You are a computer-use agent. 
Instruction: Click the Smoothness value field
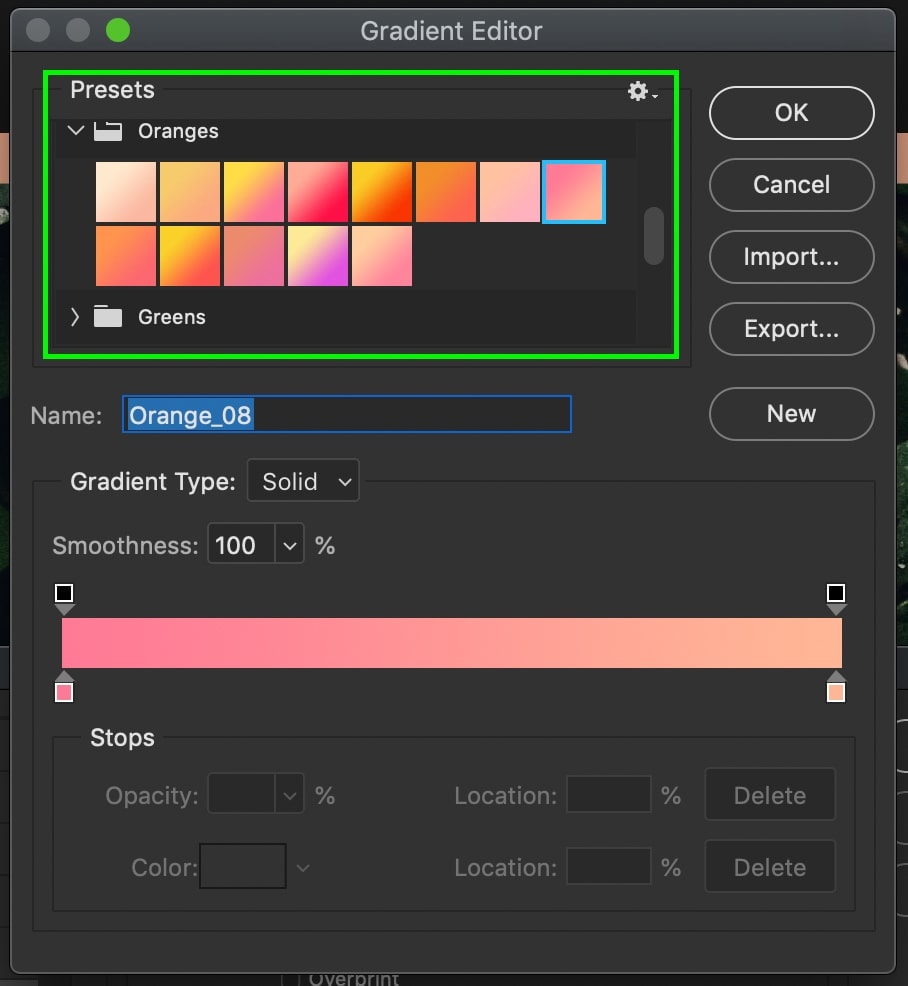click(241, 545)
